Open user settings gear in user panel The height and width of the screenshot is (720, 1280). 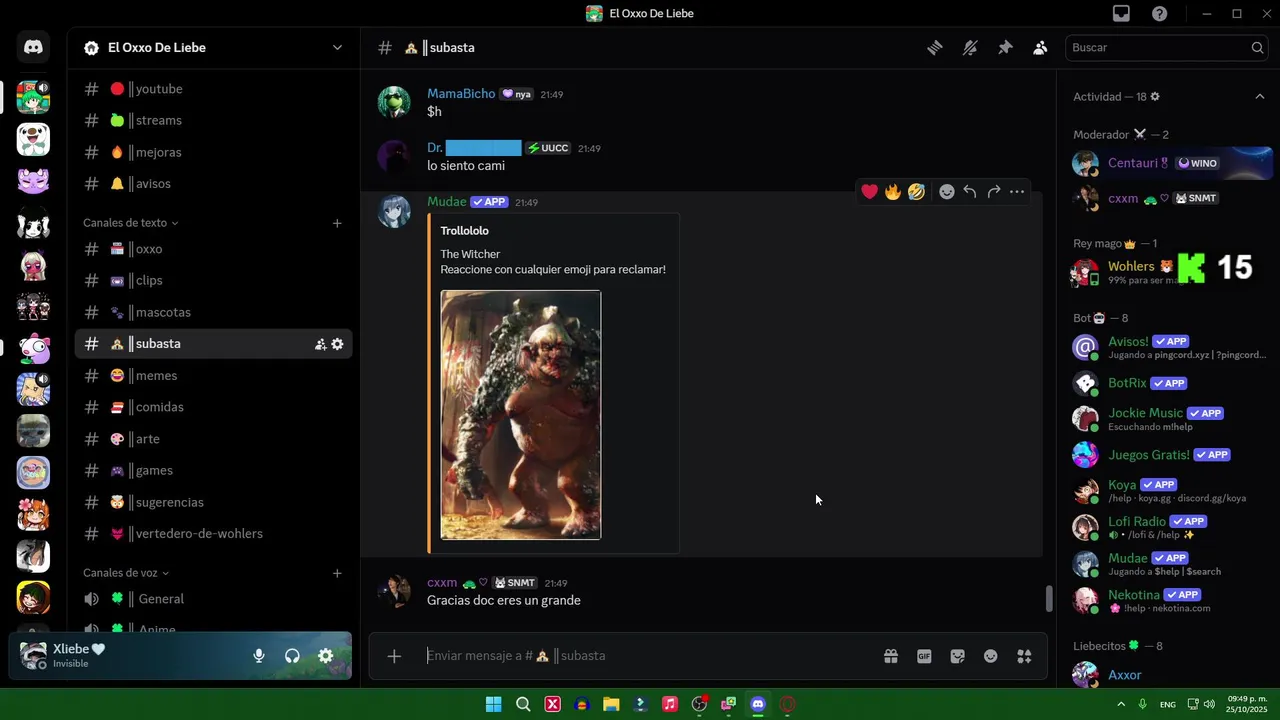[325, 656]
